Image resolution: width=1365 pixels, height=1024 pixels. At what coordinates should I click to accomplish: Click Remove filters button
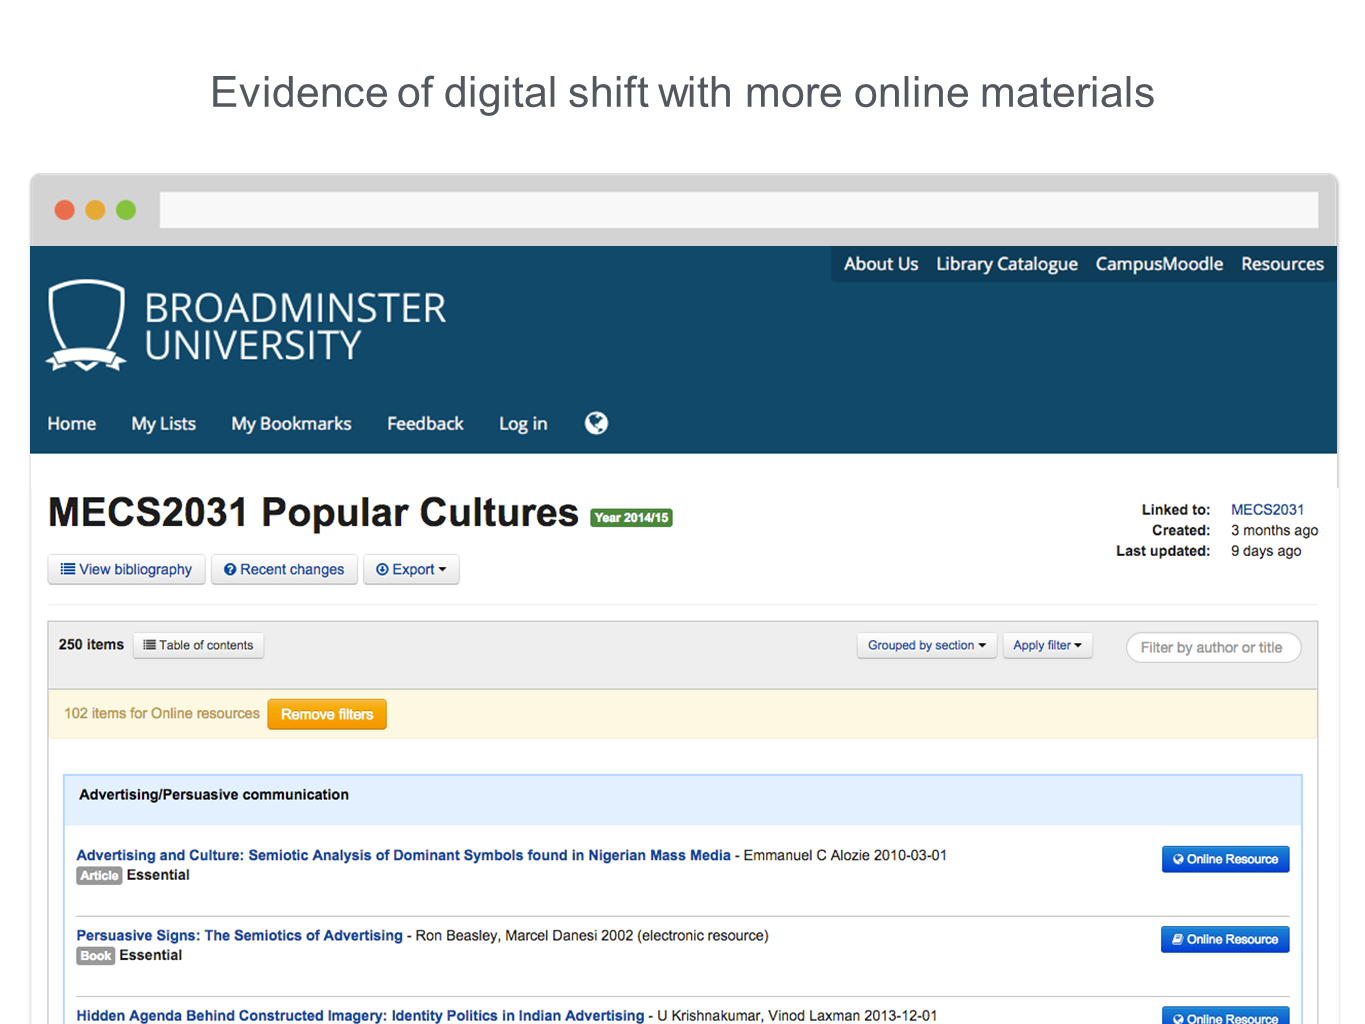[327, 714]
